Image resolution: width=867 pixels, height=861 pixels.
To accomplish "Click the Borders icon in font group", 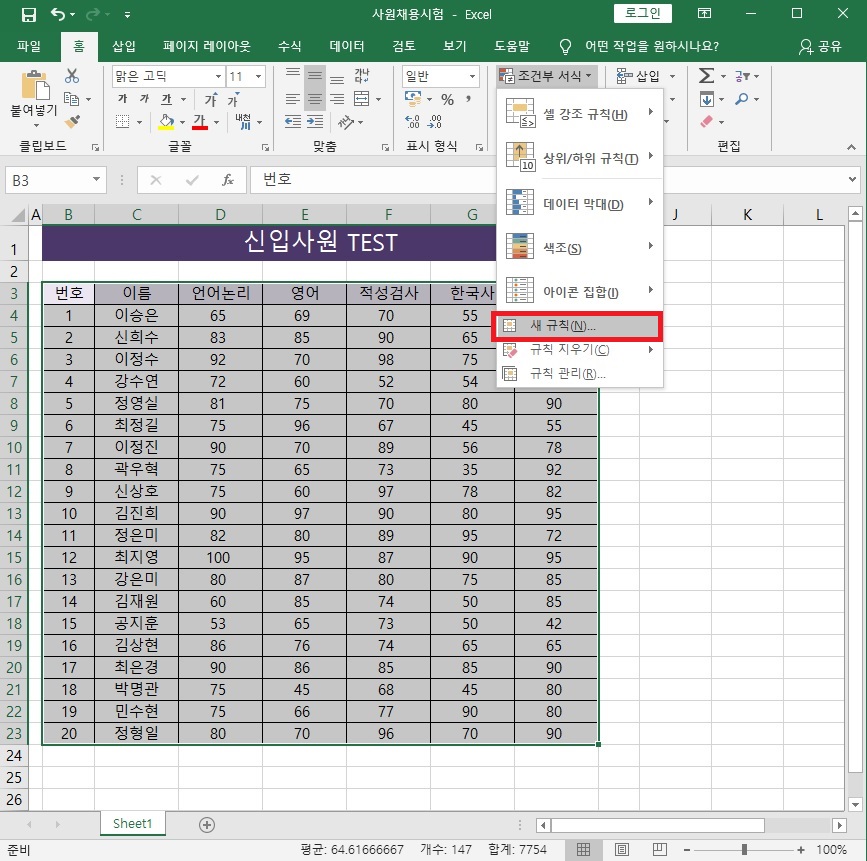I will [123, 122].
